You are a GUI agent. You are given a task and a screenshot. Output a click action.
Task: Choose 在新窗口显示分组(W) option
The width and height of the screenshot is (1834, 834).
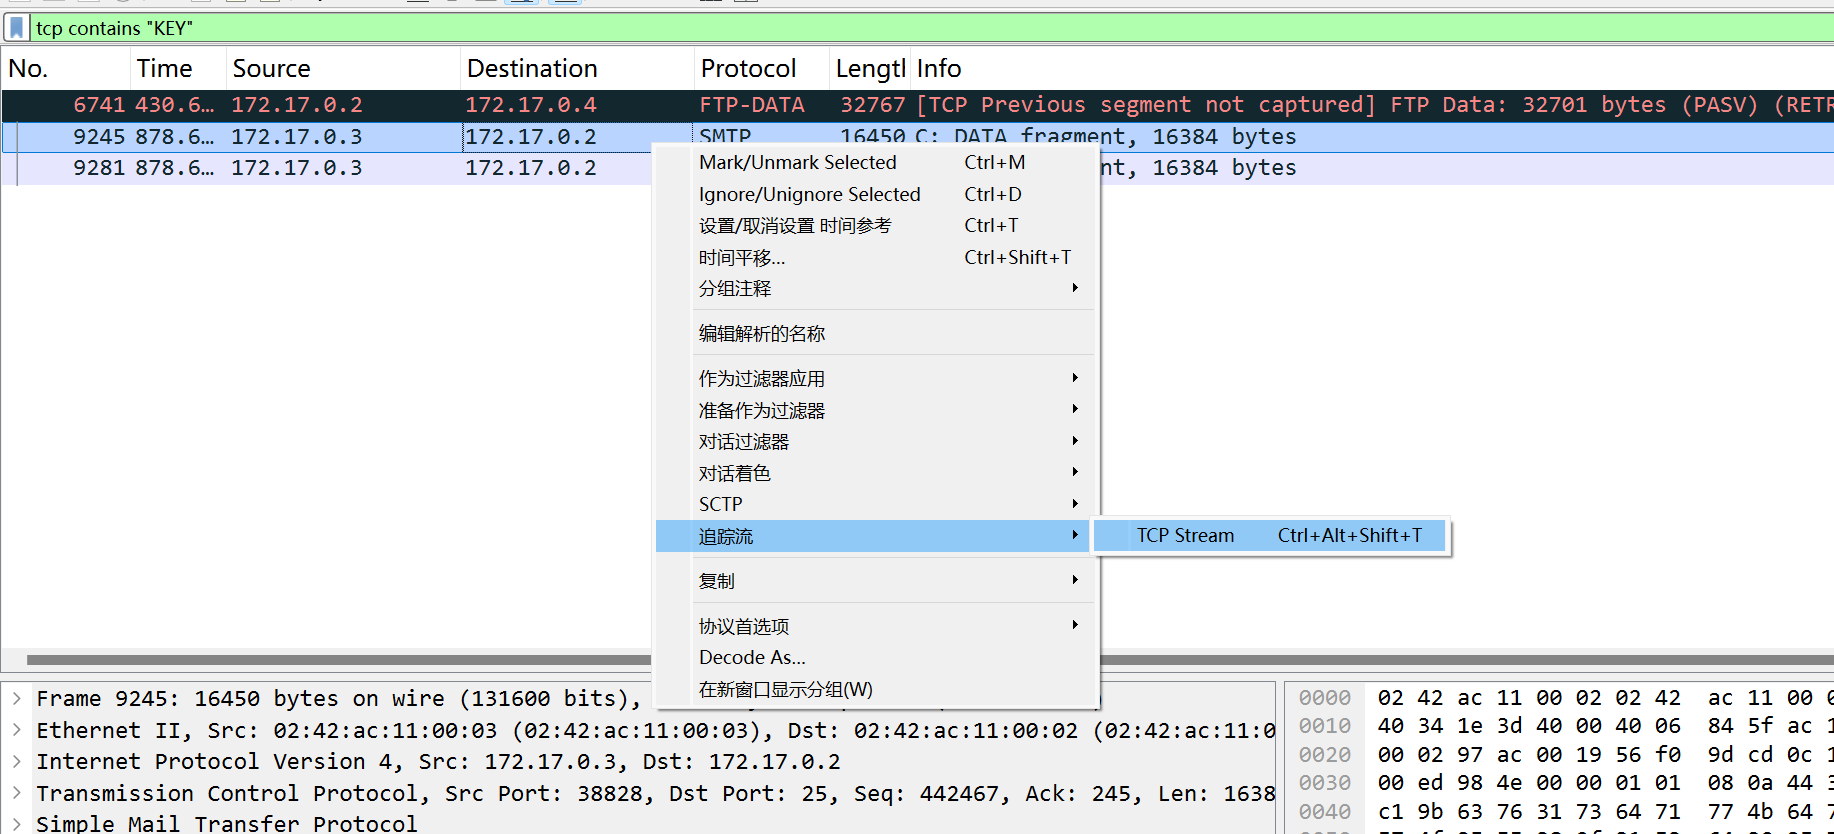(x=785, y=689)
